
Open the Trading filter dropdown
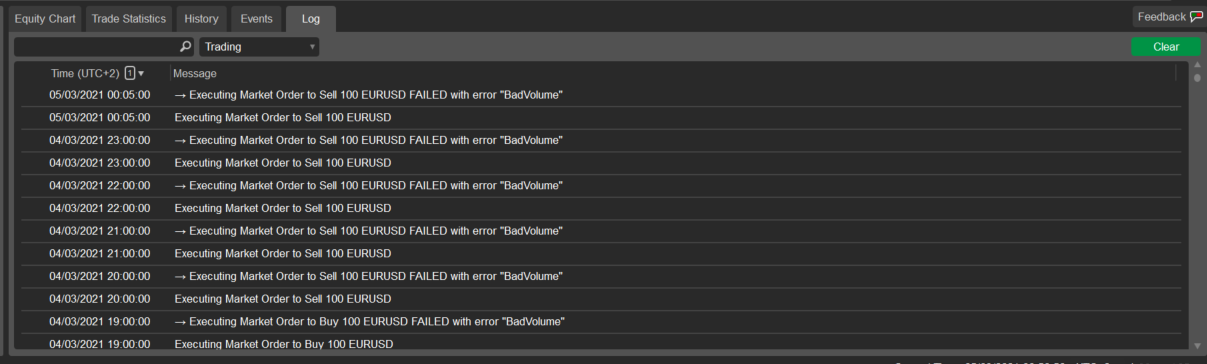(x=259, y=47)
